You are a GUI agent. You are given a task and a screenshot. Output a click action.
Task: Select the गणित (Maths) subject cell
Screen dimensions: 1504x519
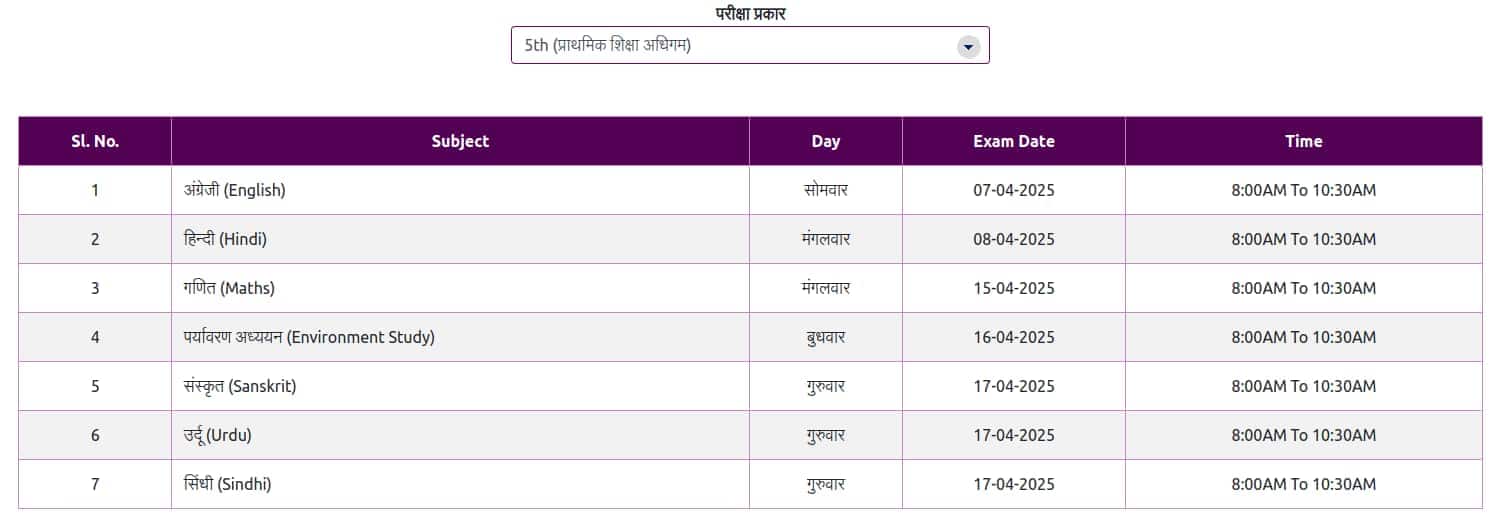(460, 288)
